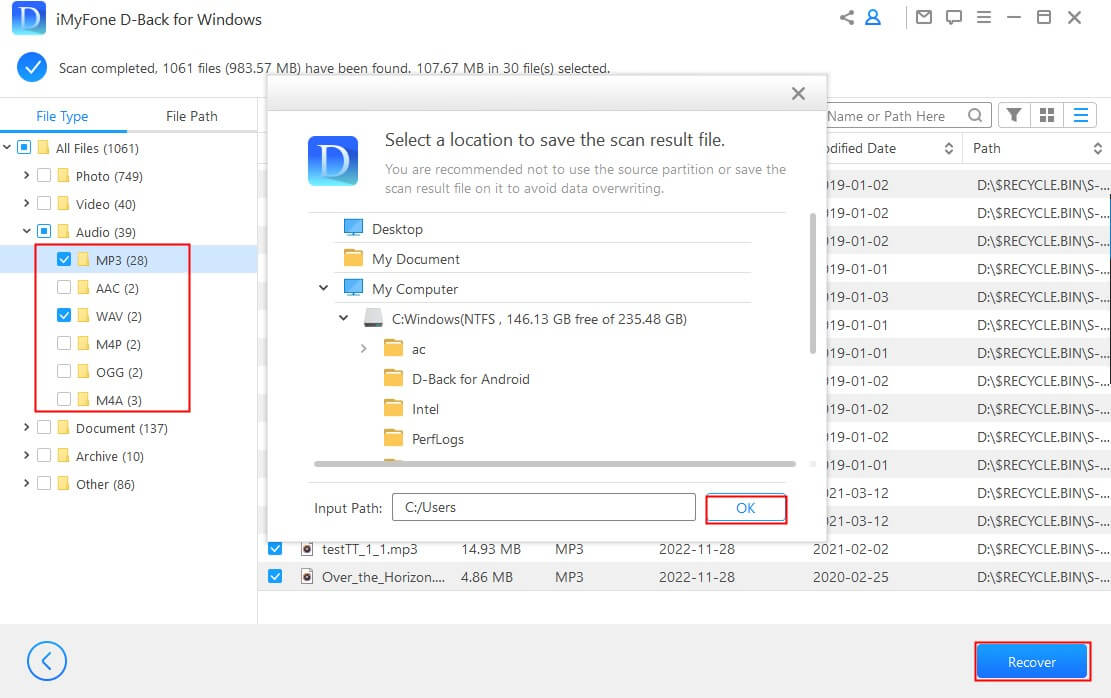The image size is (1111, 698).
Task: Expand the Other category
Action: coord(26,483)
